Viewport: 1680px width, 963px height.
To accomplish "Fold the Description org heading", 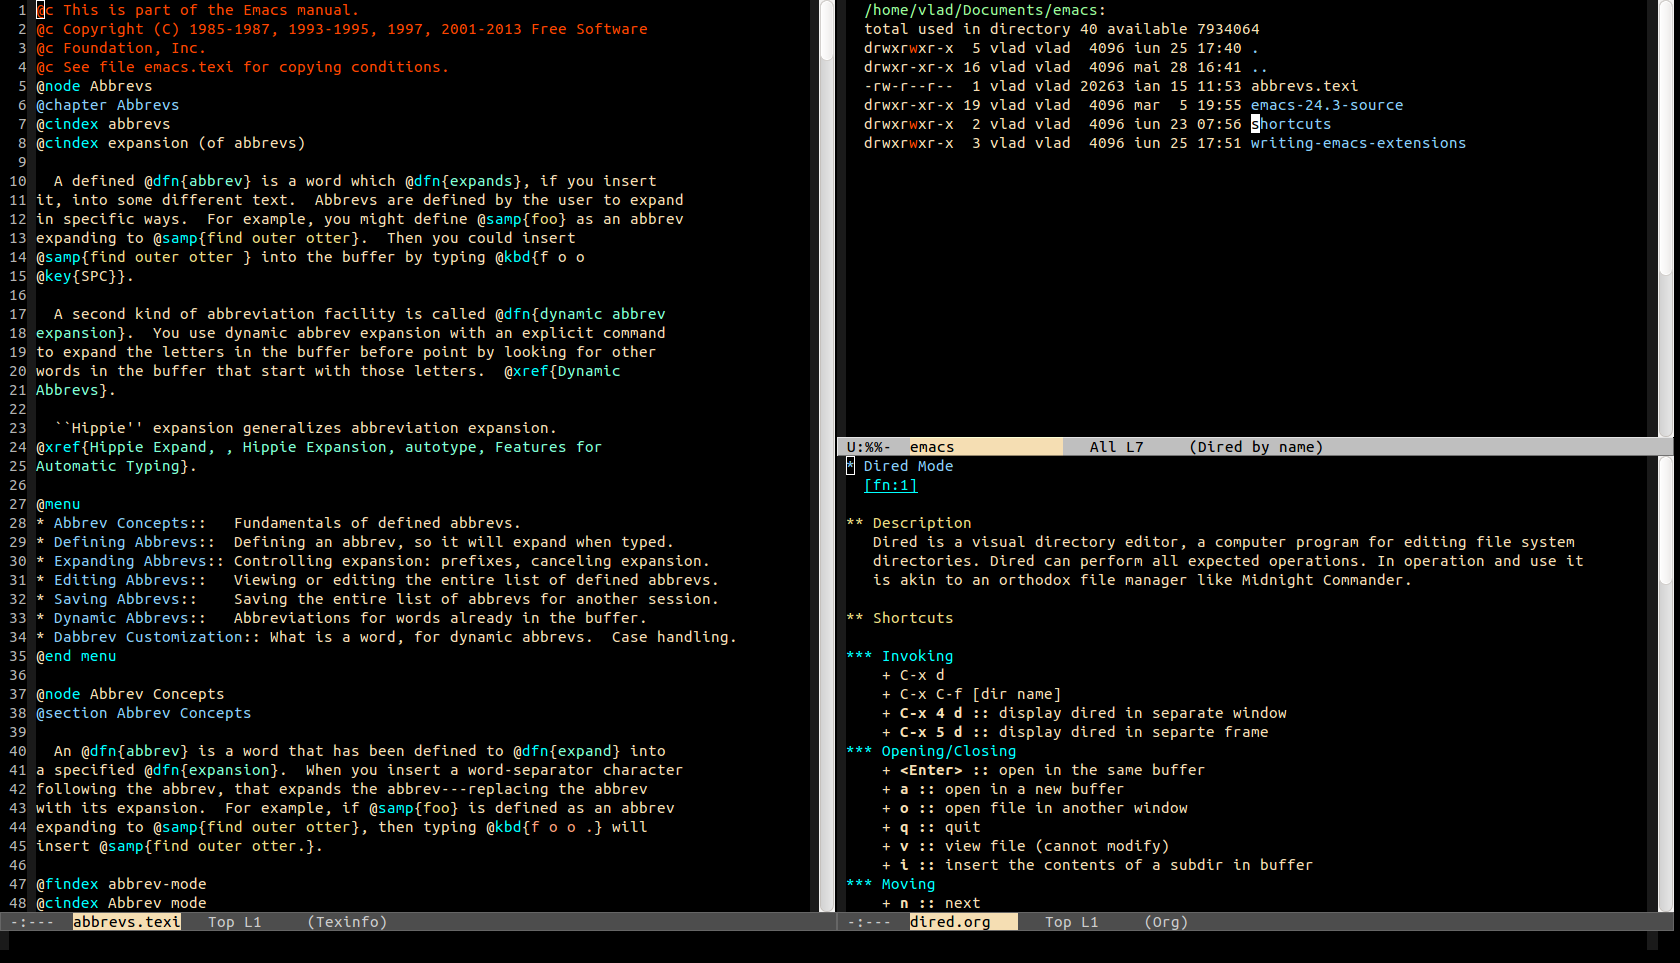I will click(909, 523).
